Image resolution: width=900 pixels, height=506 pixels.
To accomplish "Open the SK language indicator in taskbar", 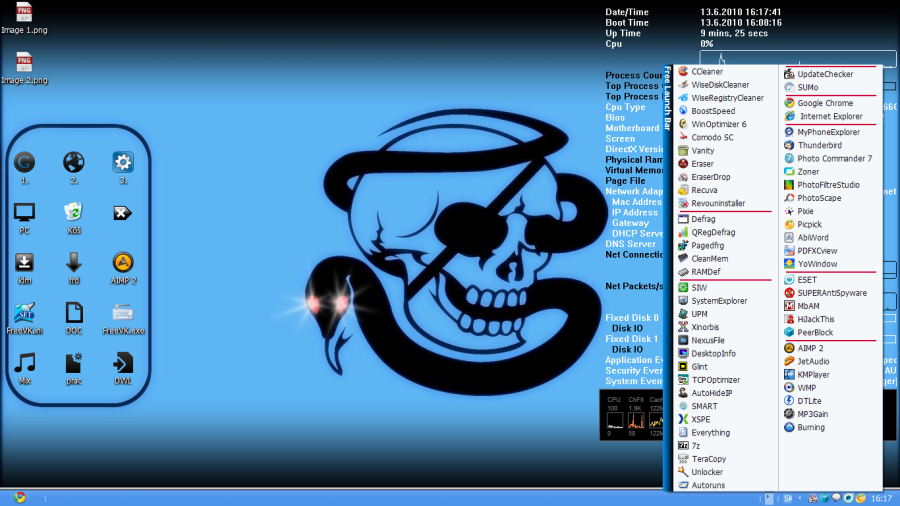I will [788, 497].
